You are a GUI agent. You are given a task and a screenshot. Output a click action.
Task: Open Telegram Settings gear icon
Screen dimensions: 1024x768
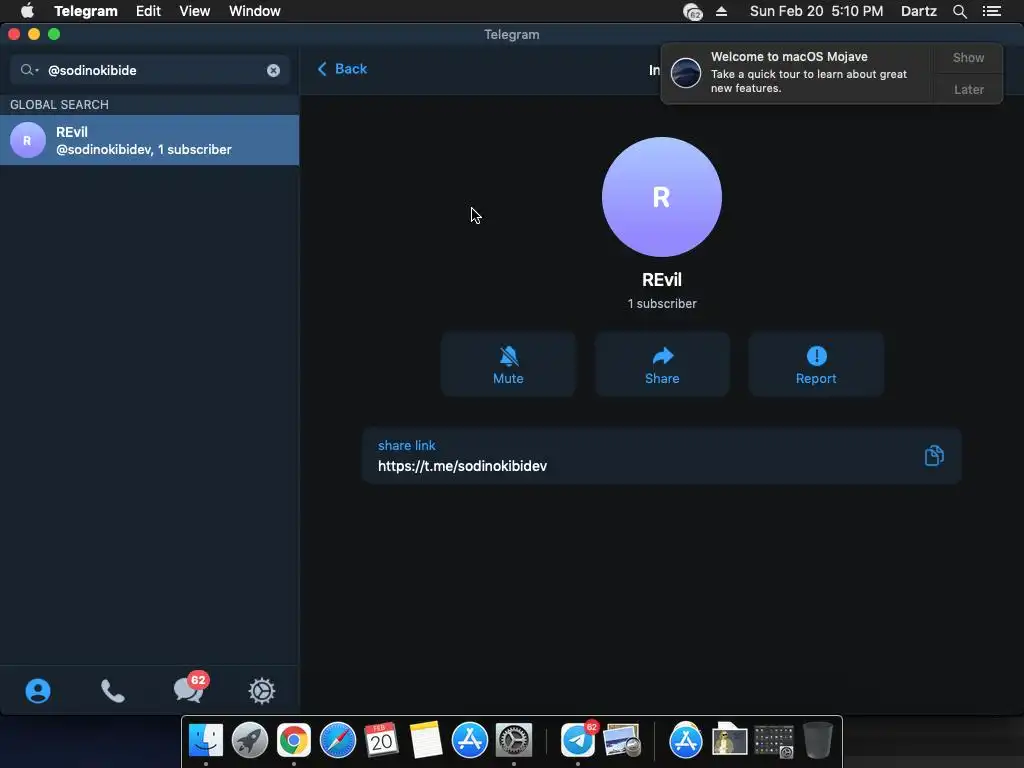(x=262, y=691)
